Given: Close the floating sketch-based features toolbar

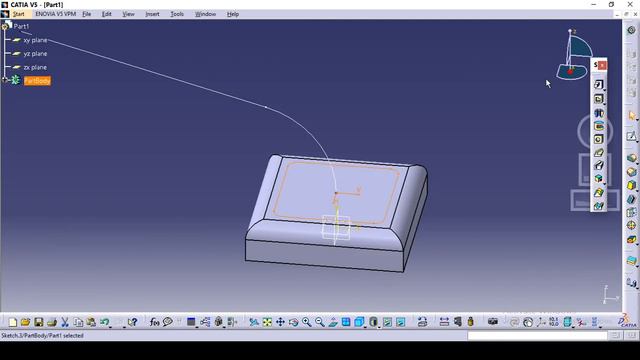Looking at the screenshot, I should pos(602,65).
